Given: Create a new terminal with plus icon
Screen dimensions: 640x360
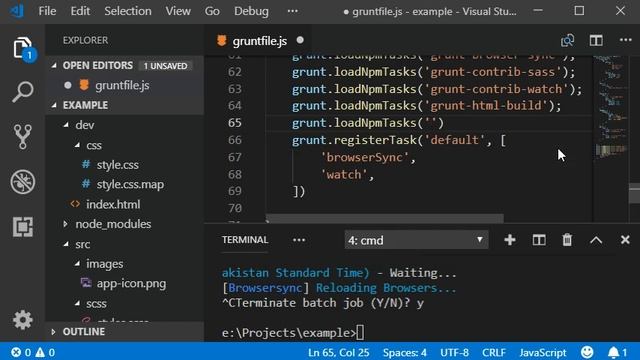Looking at the screenshot, I should (x=510, y=240).
